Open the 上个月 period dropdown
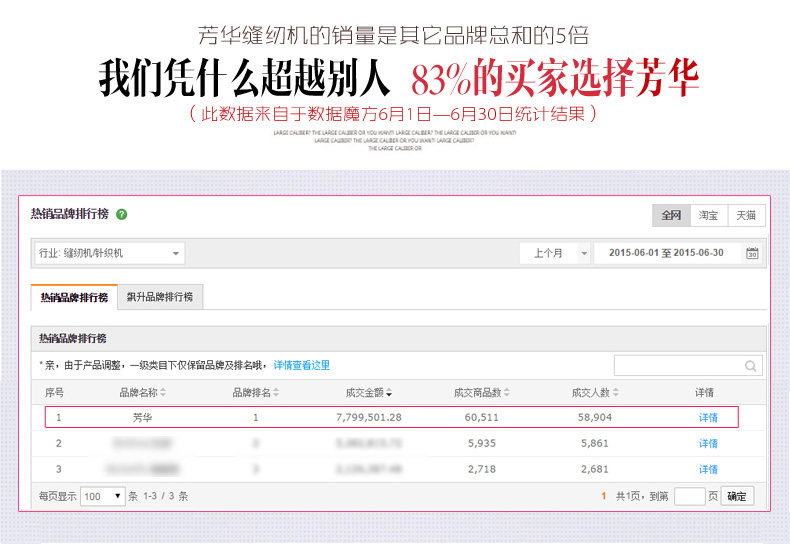Viewport: 790px width, 544px height. pos(555,253)
